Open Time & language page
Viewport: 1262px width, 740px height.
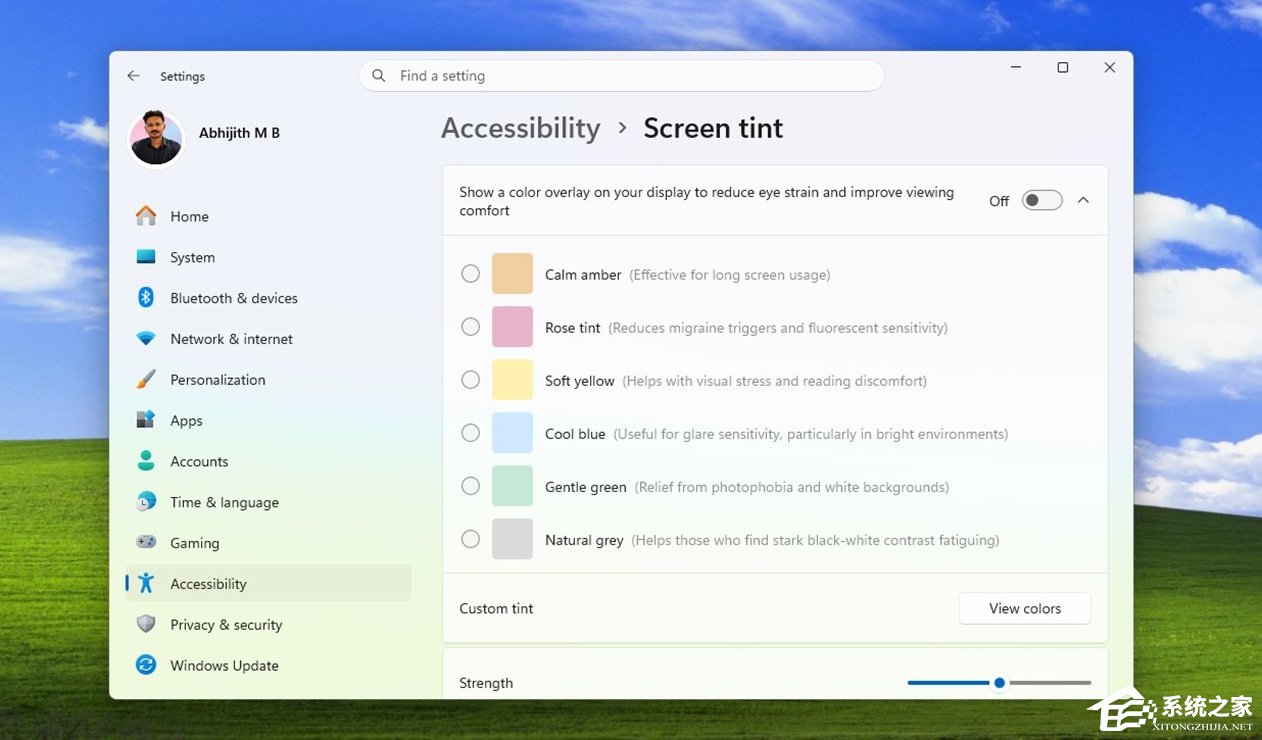(268, 502)
